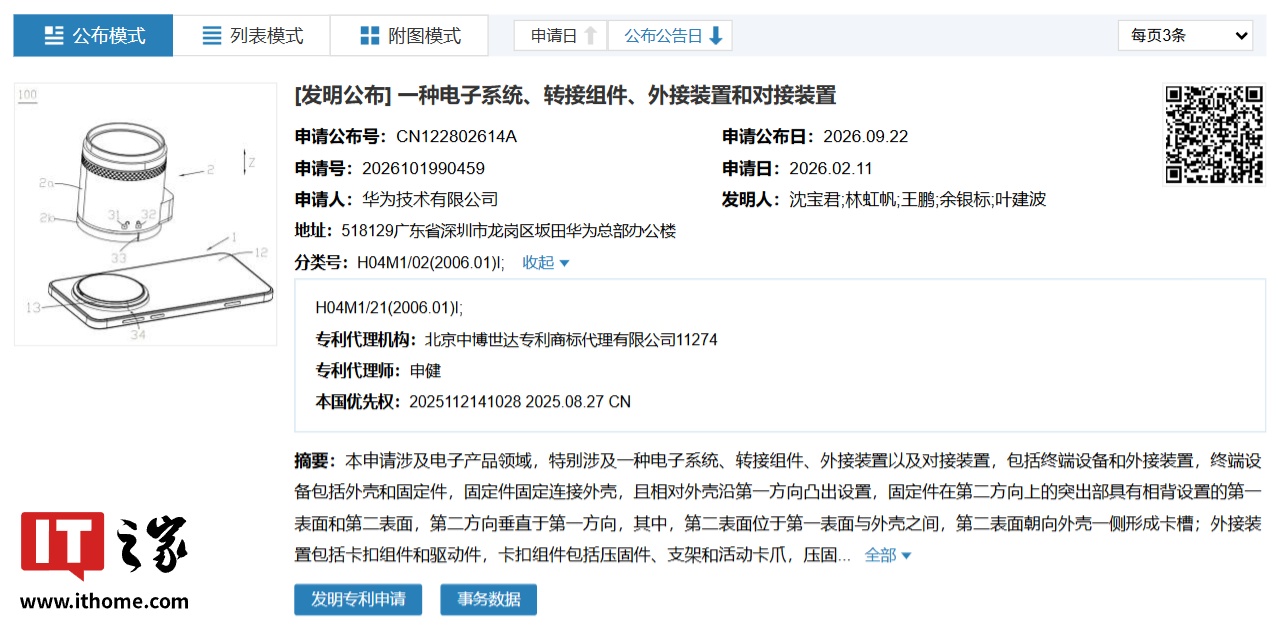Click agency 北京中博世达专利商标代理有限公司11274
Screen dimensions: 1278x627
[571, 340]
